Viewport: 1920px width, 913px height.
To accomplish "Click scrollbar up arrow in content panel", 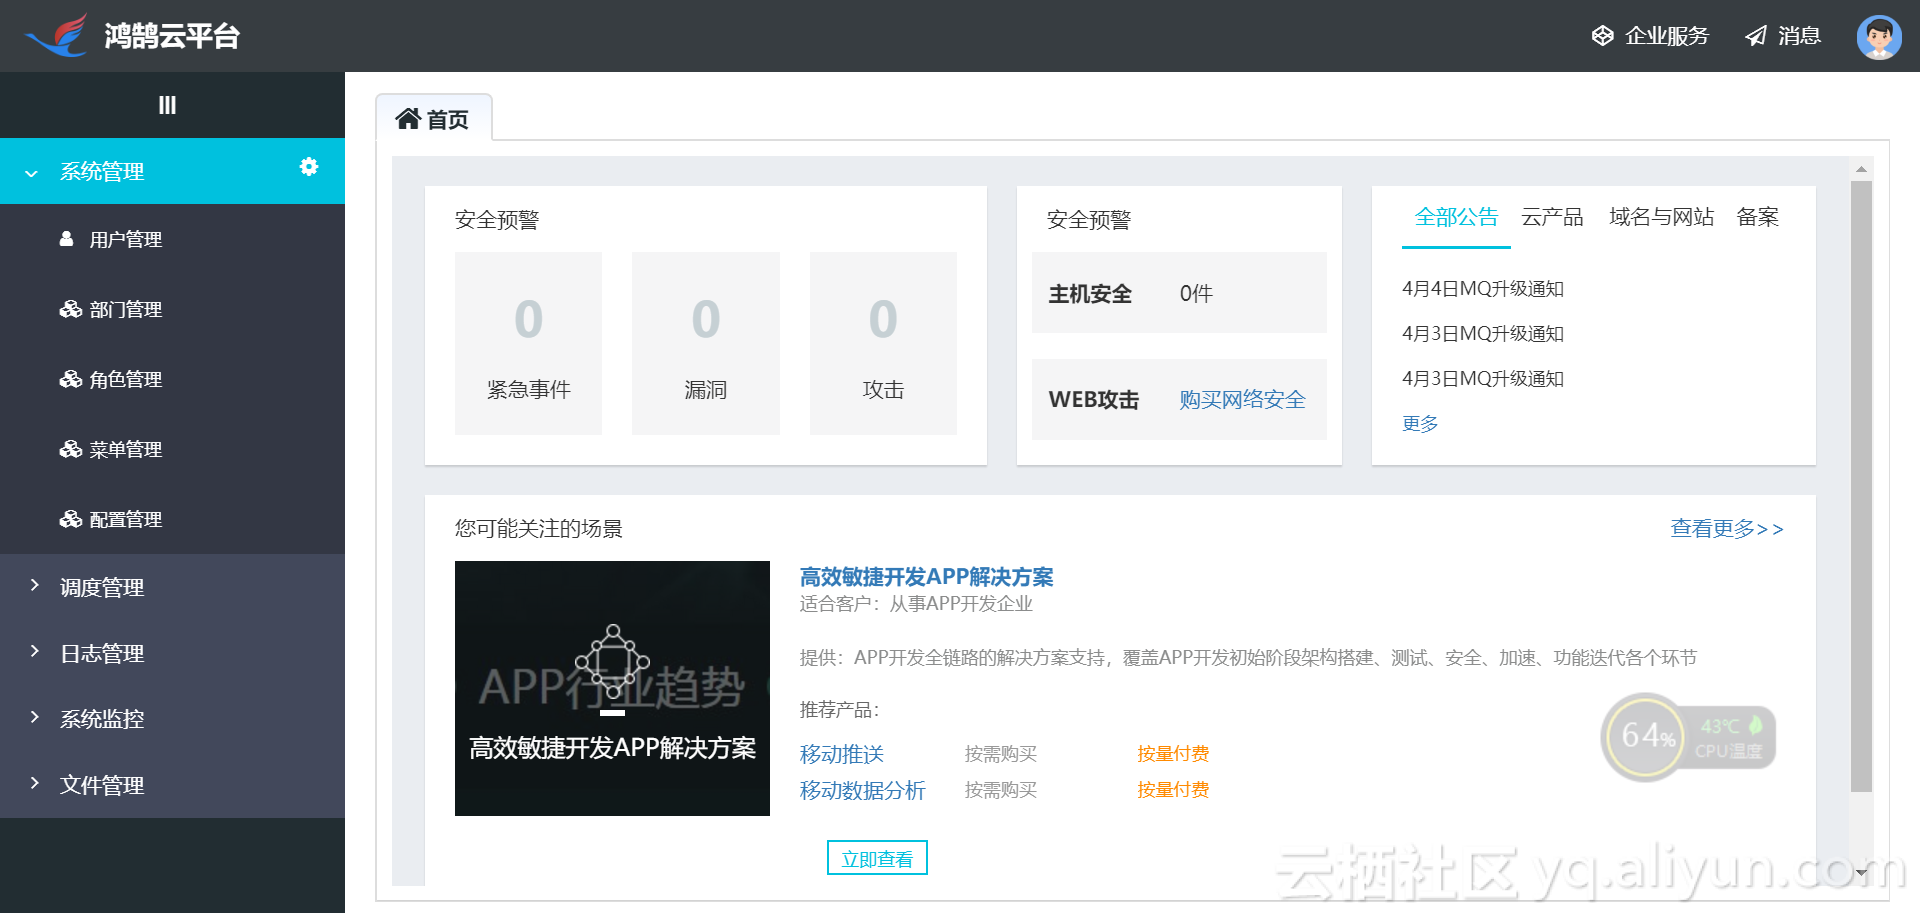I will point(1861,169).
